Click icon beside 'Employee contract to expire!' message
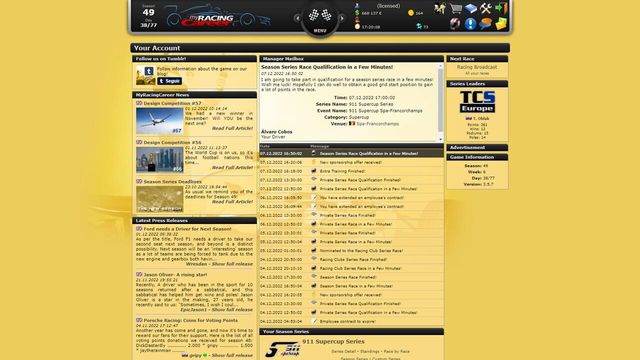The width and height of the screenshot is (640, 360). pyautogui.click(x=313, y=321)
